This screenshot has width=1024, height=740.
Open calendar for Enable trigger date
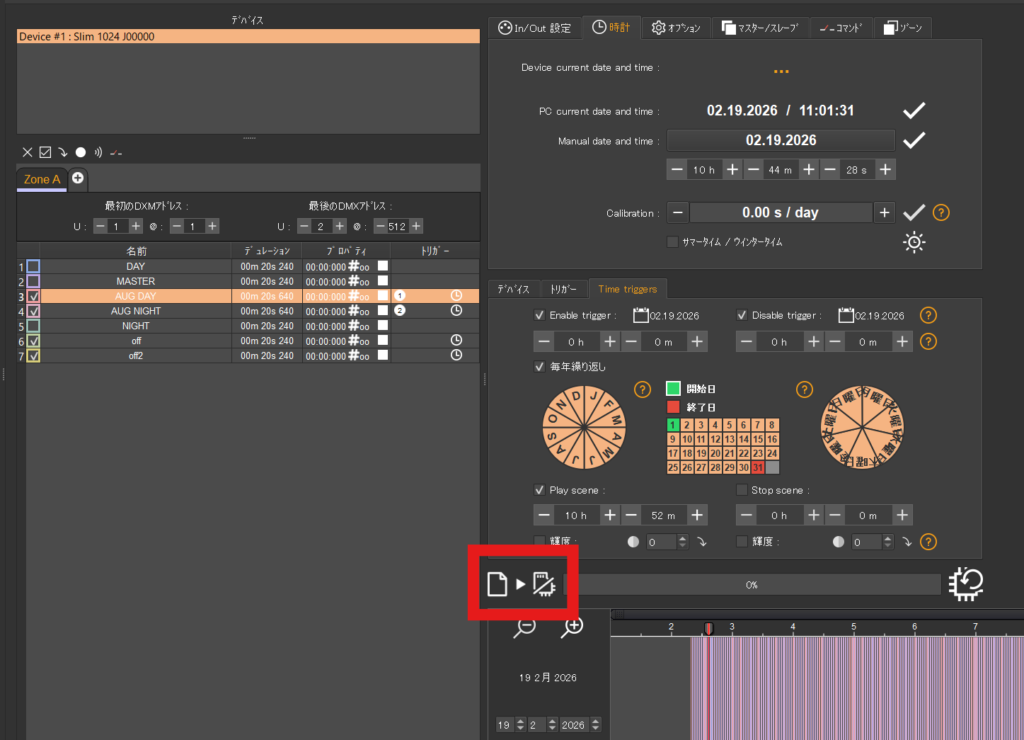click(640, 315)
